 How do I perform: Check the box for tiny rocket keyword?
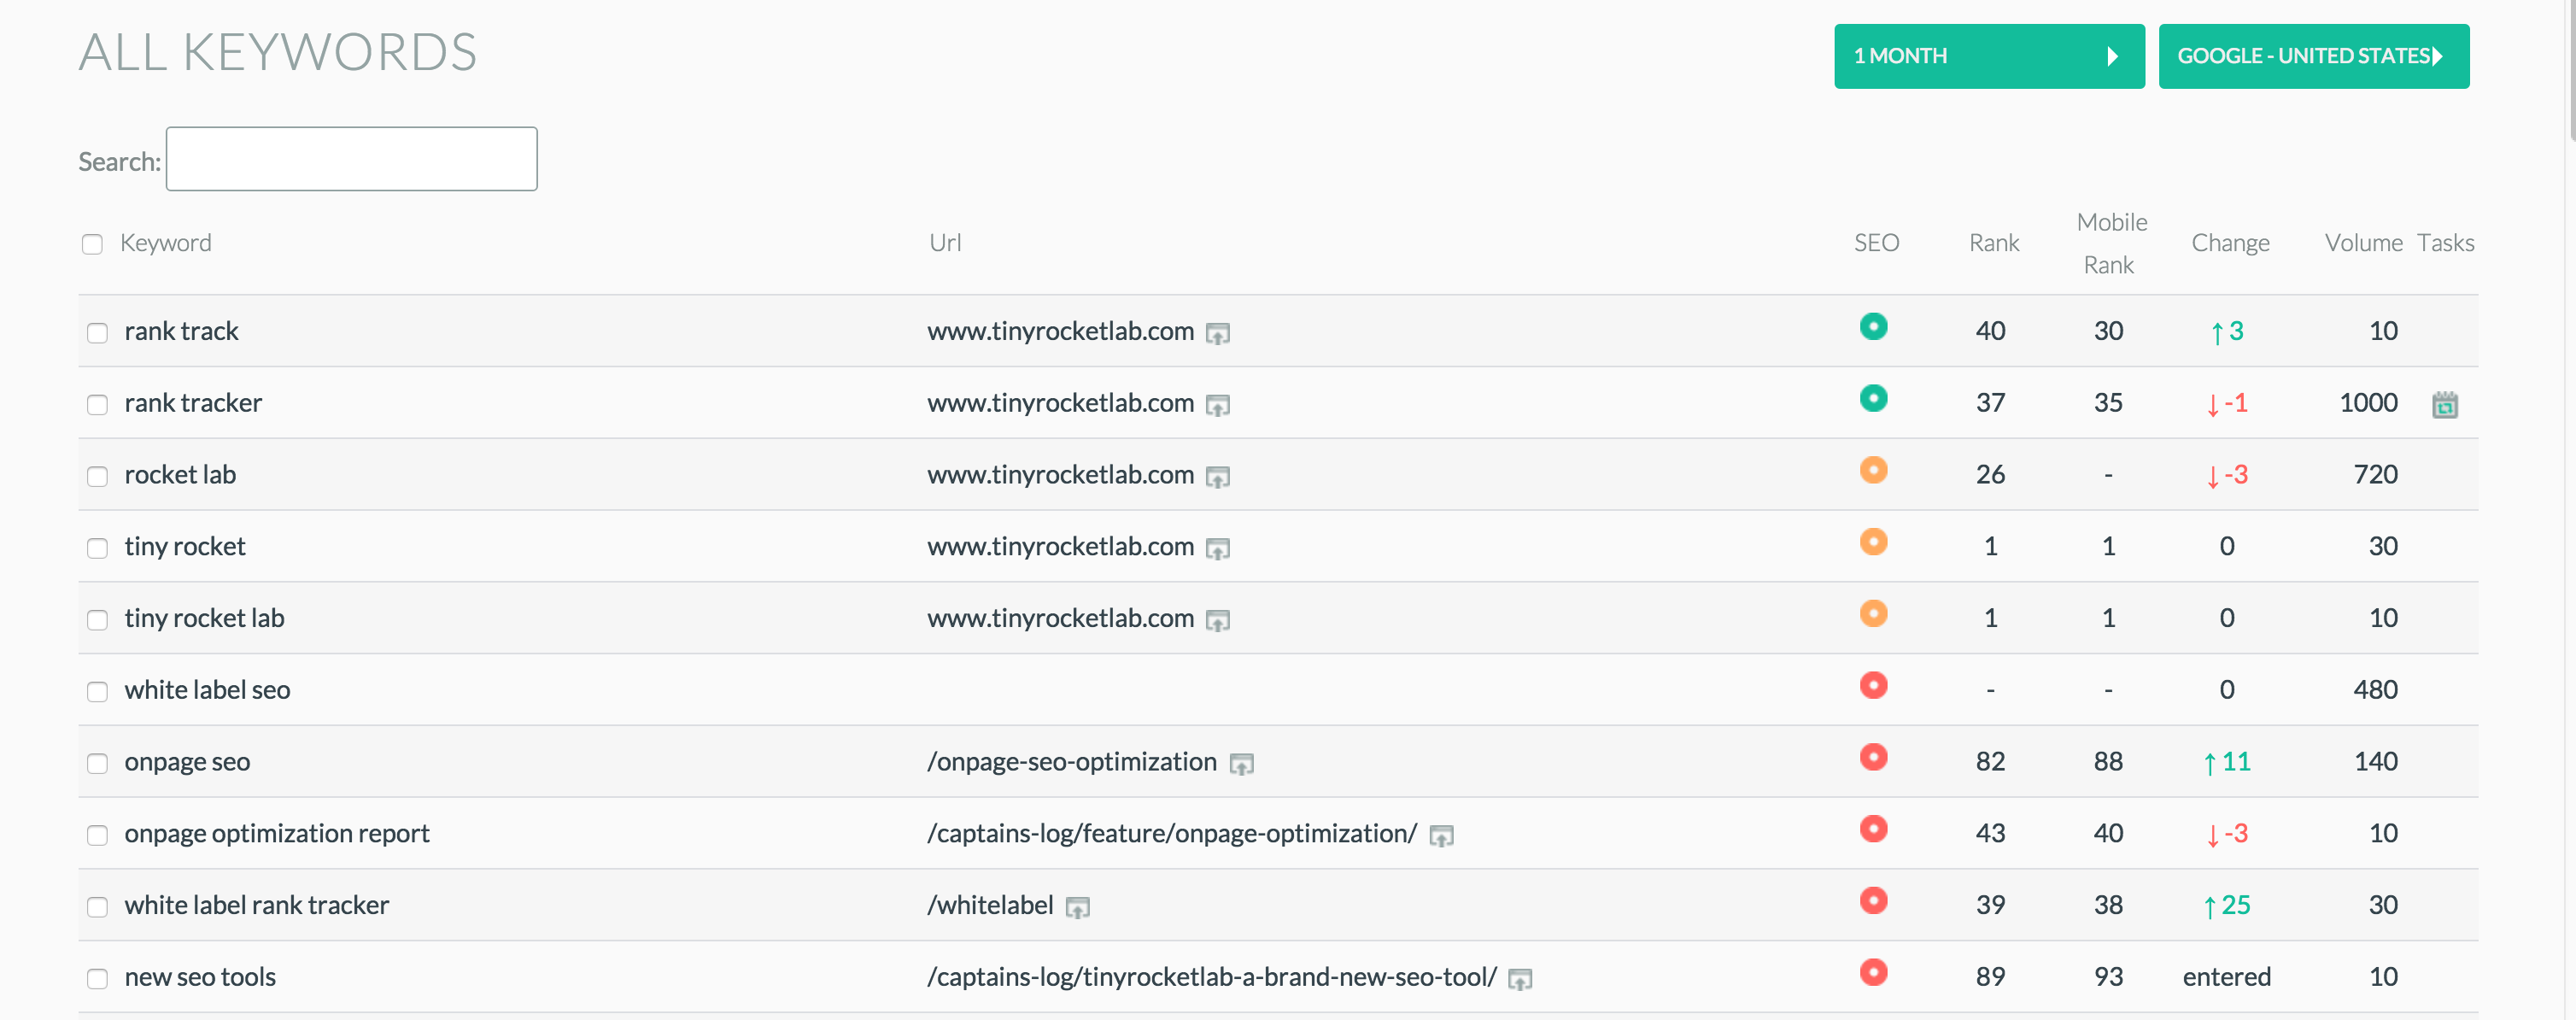point(97,548)
